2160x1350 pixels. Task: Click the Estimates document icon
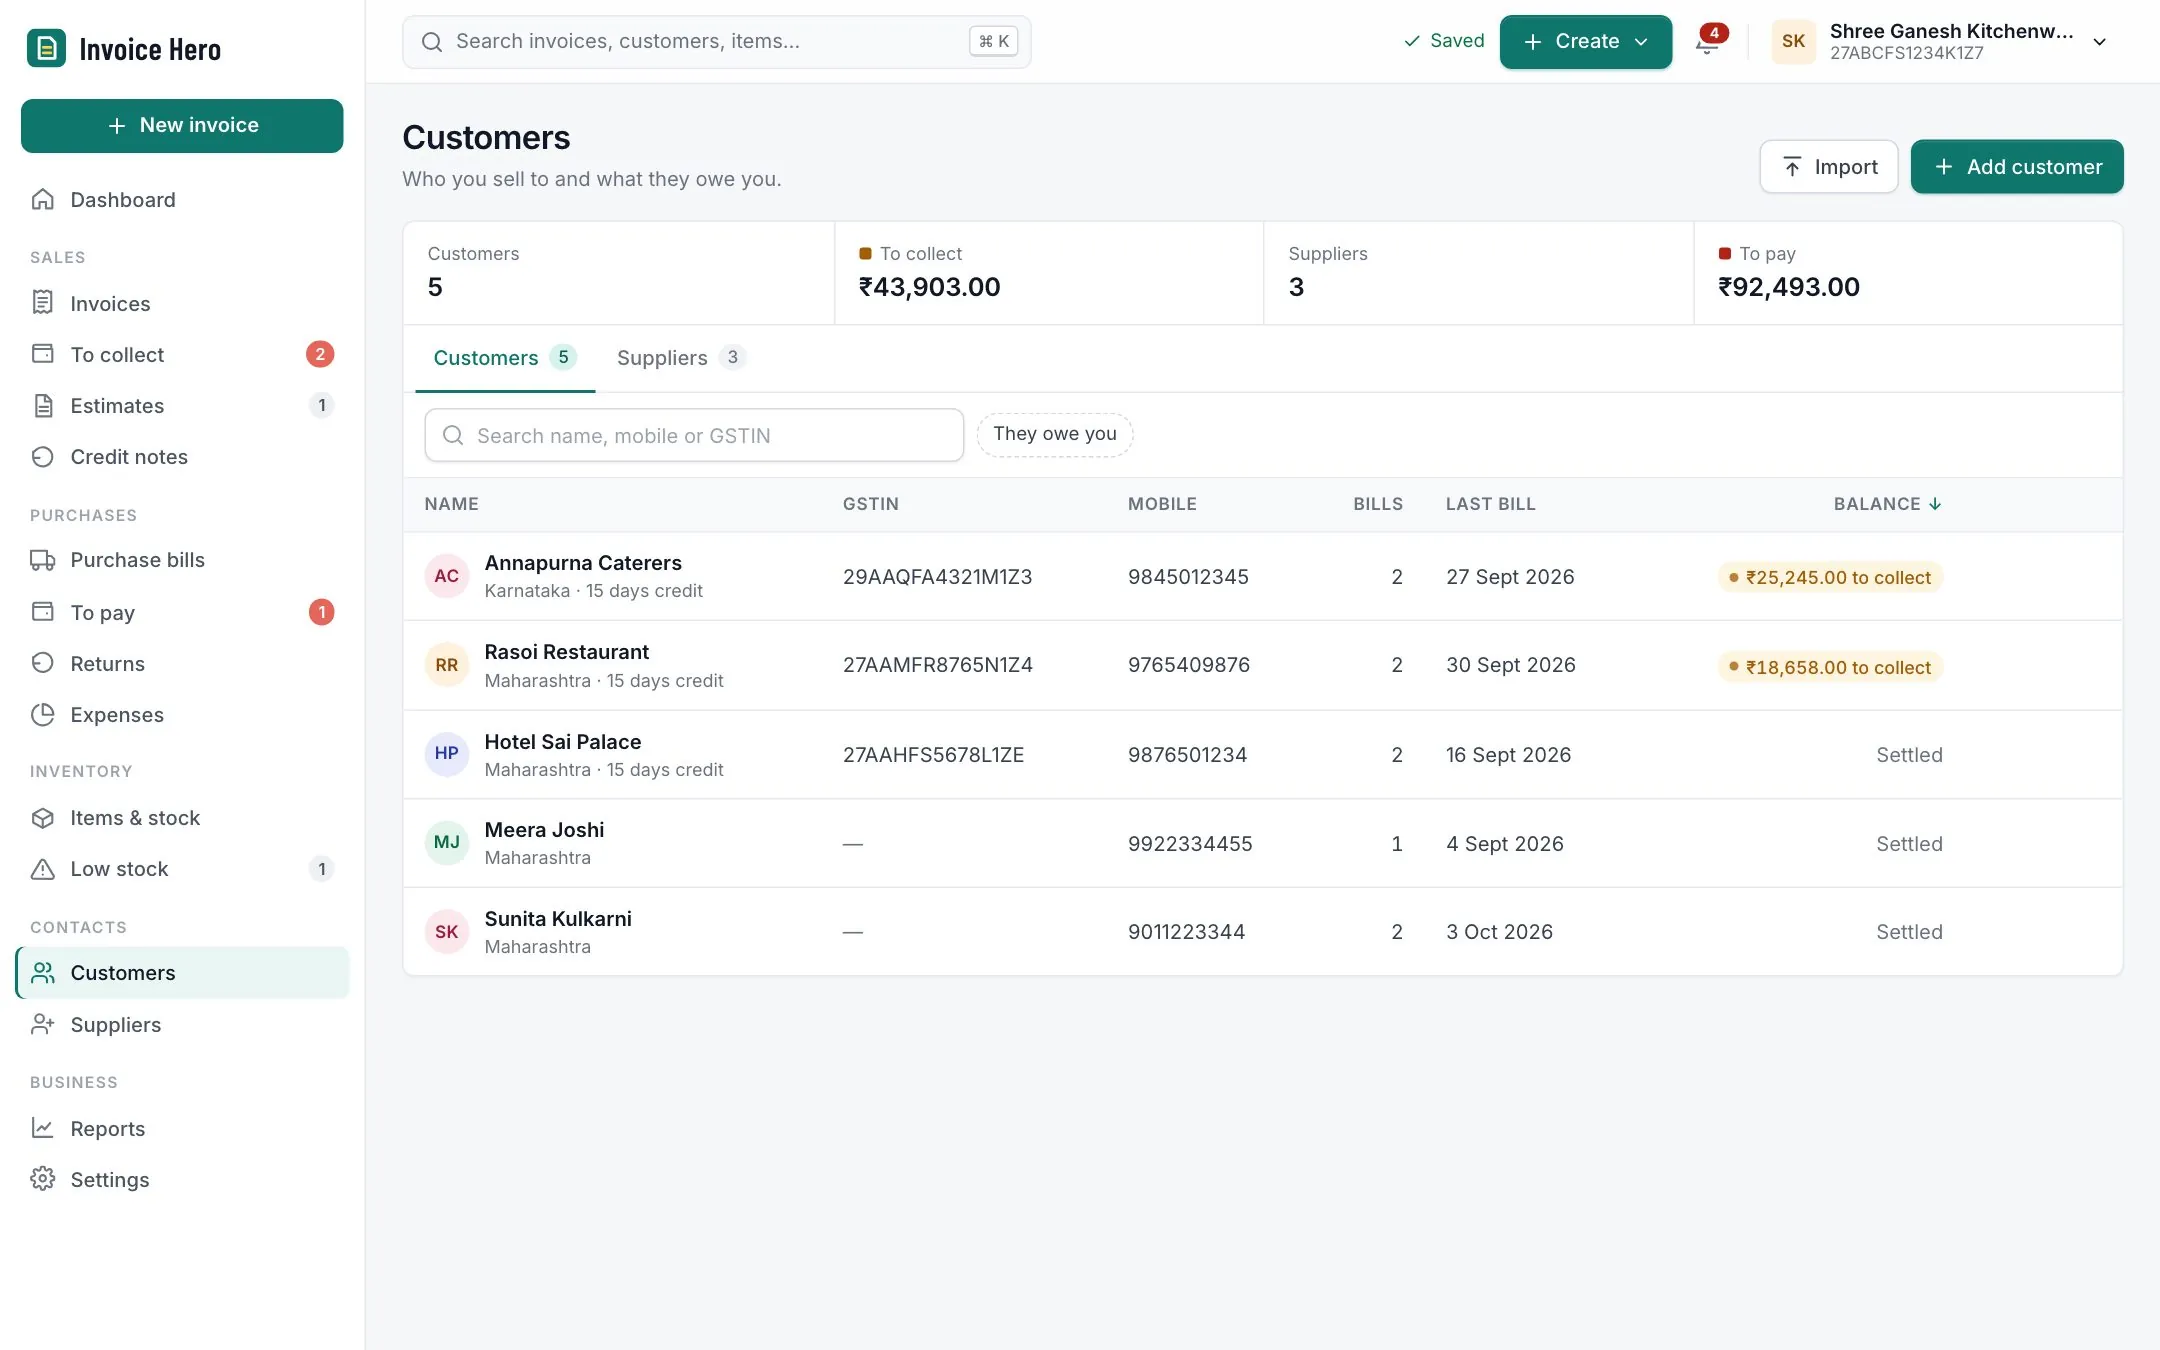coord(43,405)
